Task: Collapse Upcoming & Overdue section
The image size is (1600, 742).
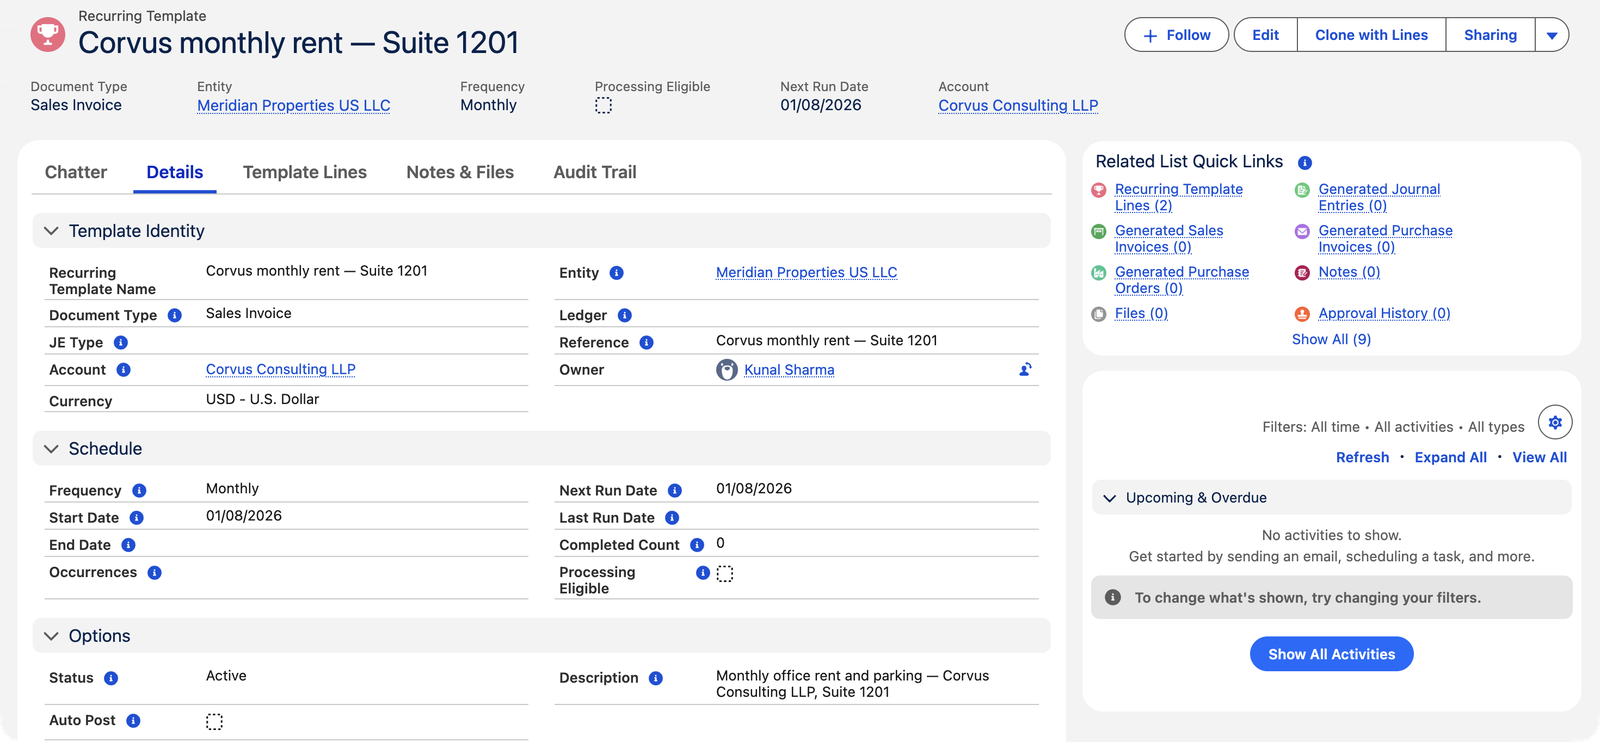Action: (1109, 498)
